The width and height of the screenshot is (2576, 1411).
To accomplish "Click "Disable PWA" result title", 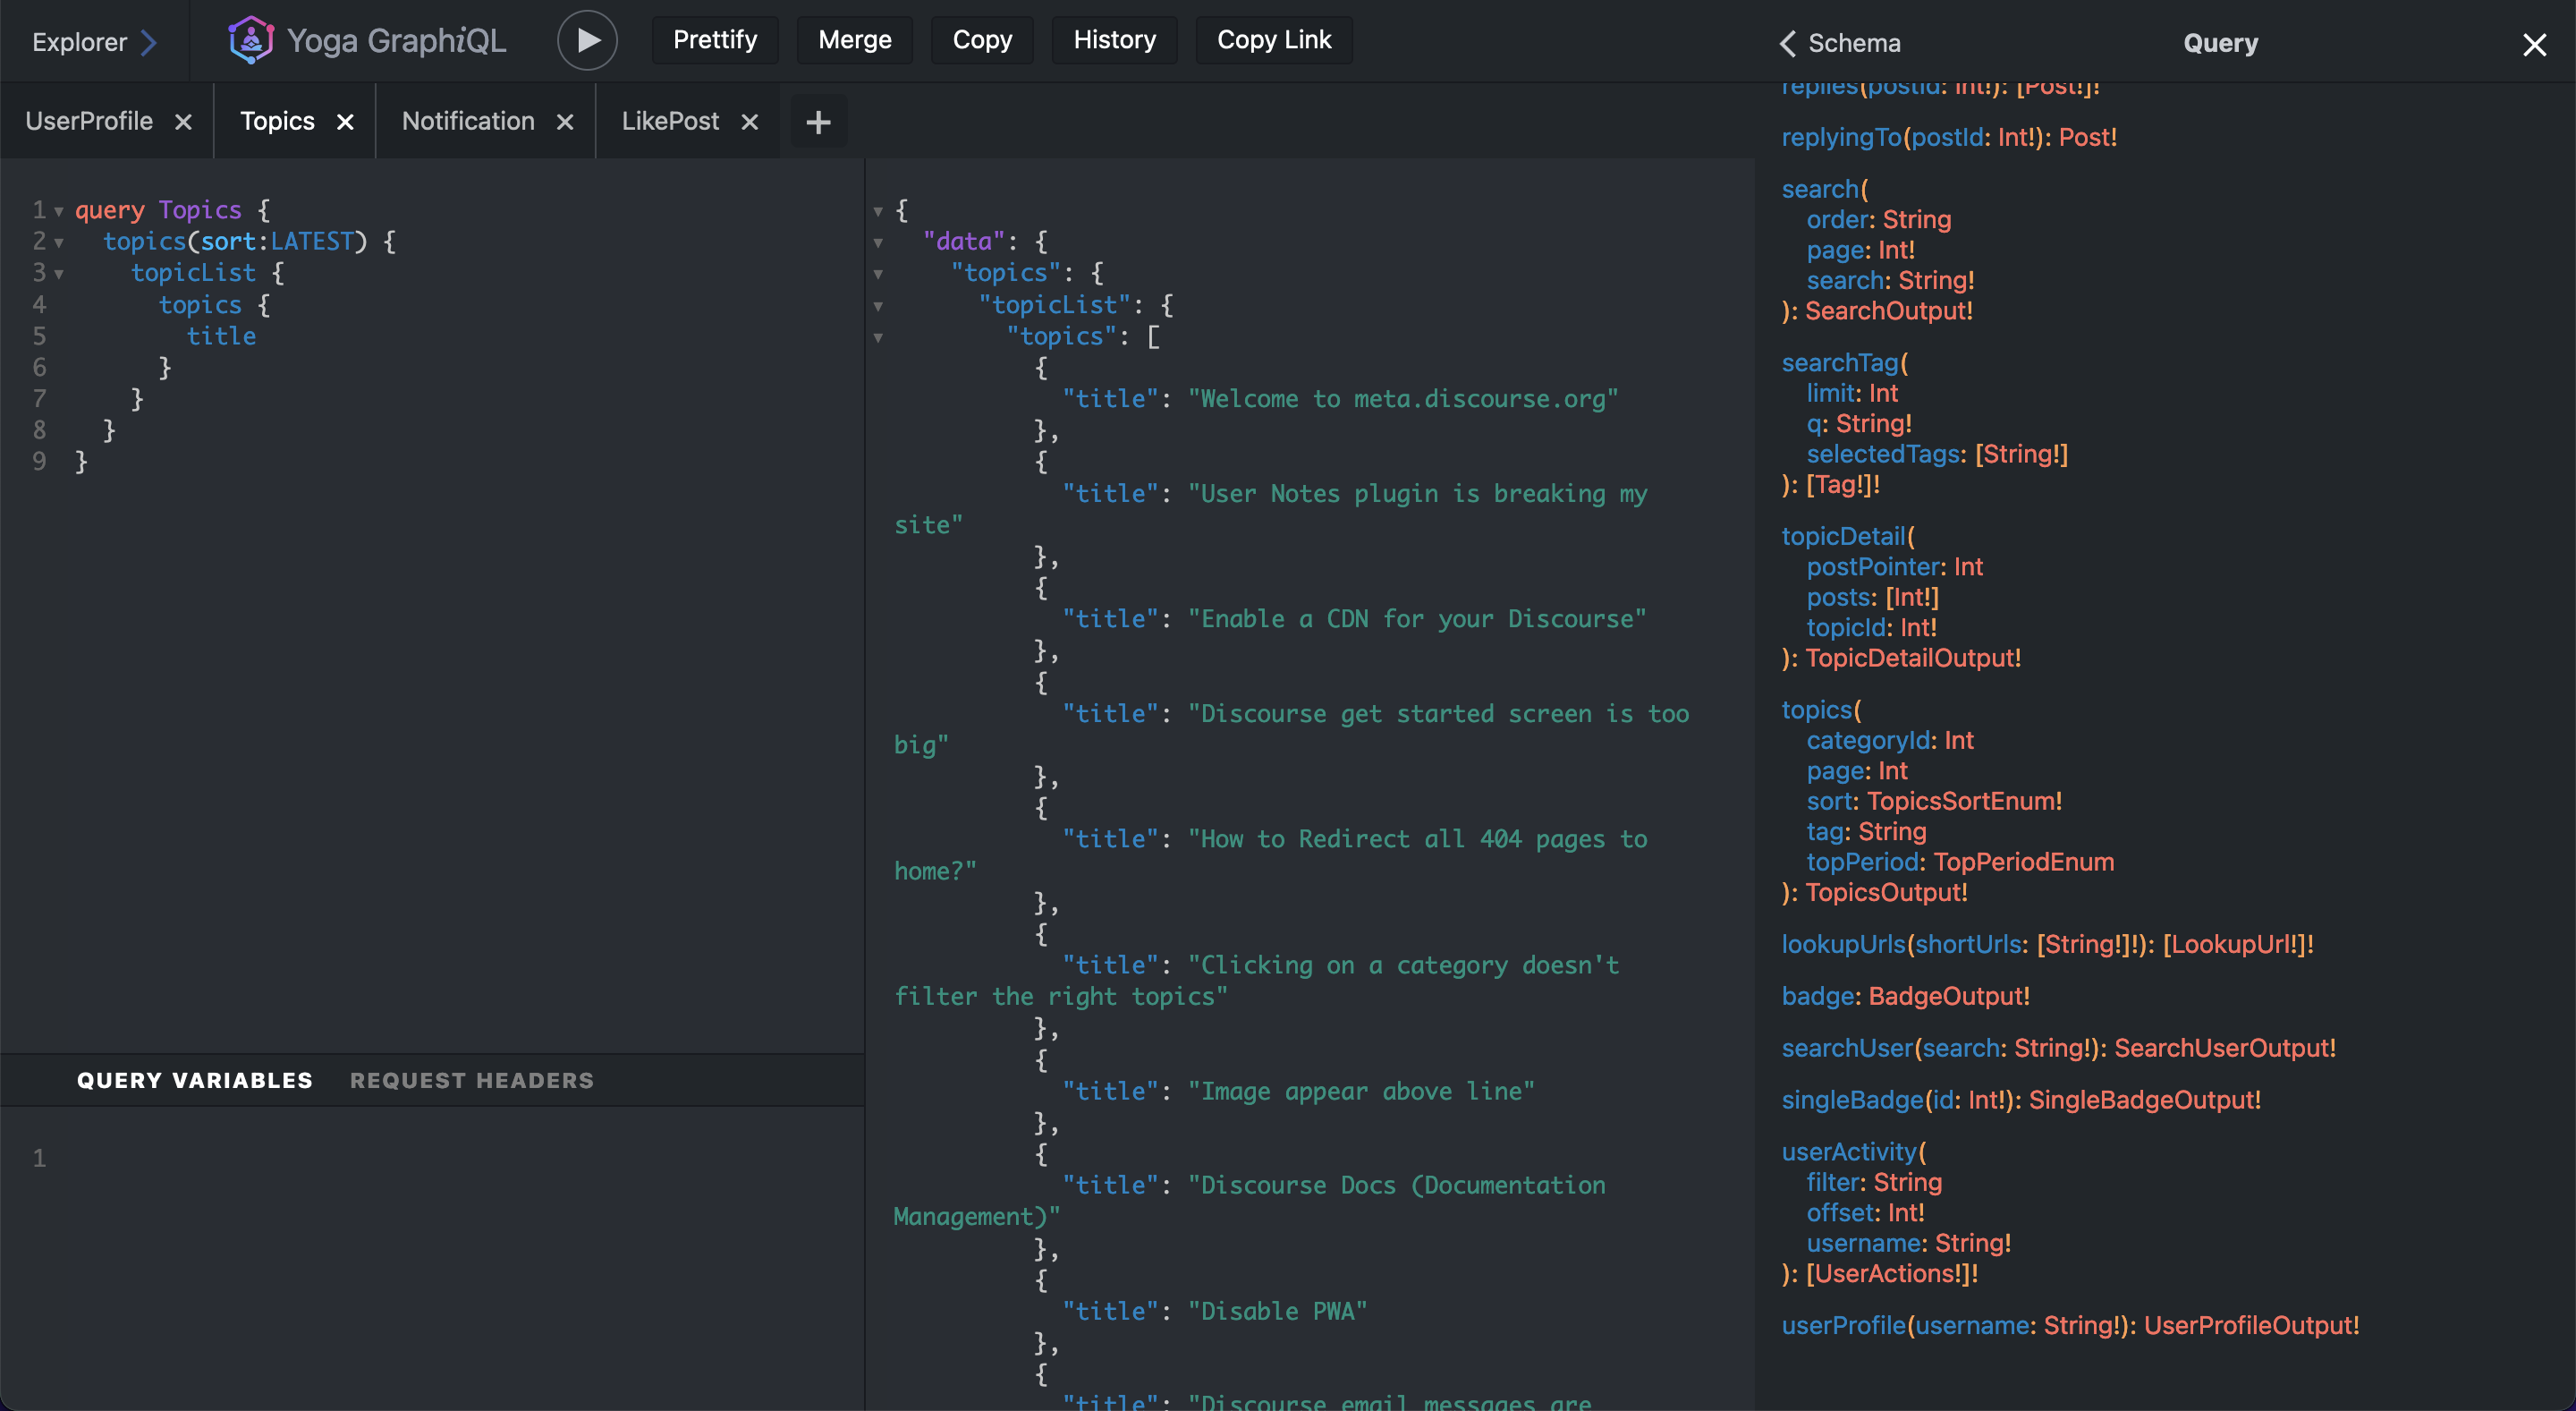I will (1277, 1311).
